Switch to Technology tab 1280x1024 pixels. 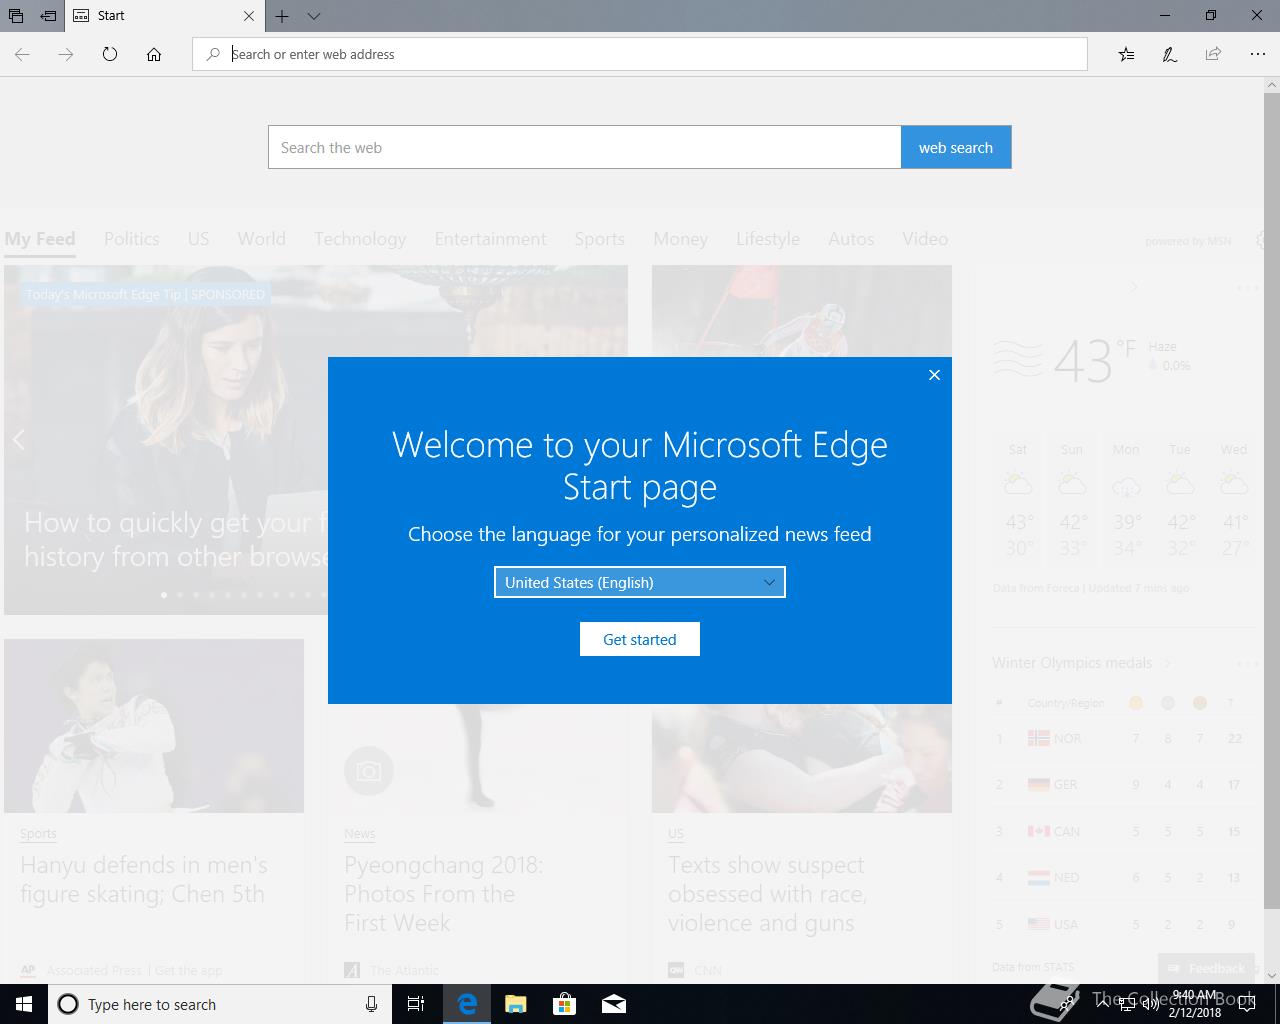click(x=360, y=239)
